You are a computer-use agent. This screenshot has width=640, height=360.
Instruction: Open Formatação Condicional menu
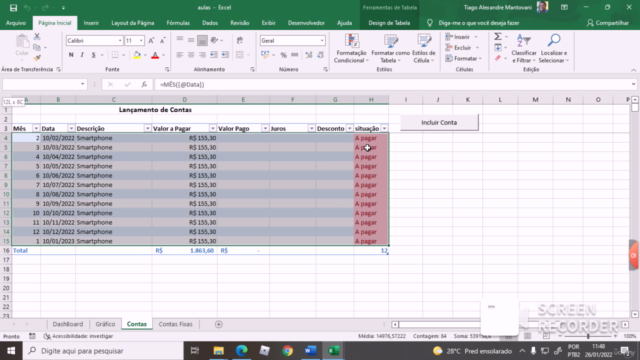point(351,49)
